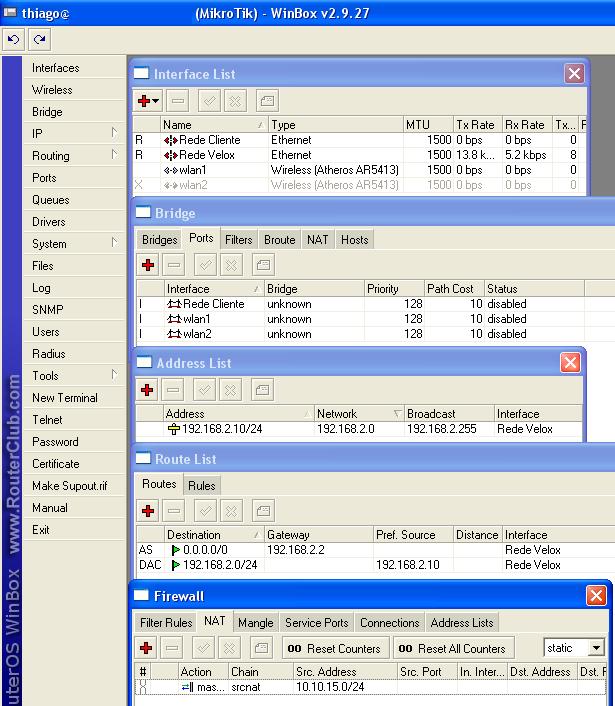The width and height of the screenshot is (615, 706).
Task: Close the Interface List window
Action: tap(574, 73)
